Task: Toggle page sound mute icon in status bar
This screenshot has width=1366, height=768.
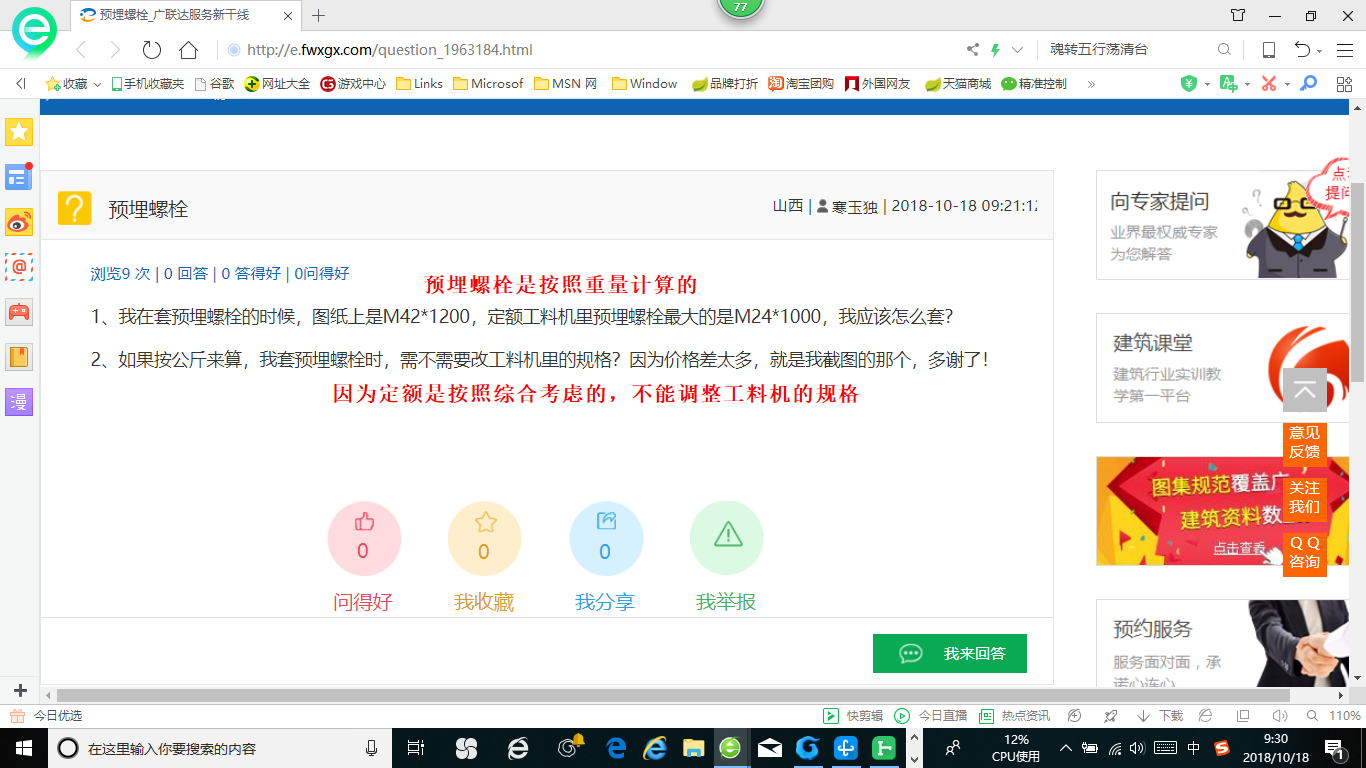Action: pos(1280,716)
